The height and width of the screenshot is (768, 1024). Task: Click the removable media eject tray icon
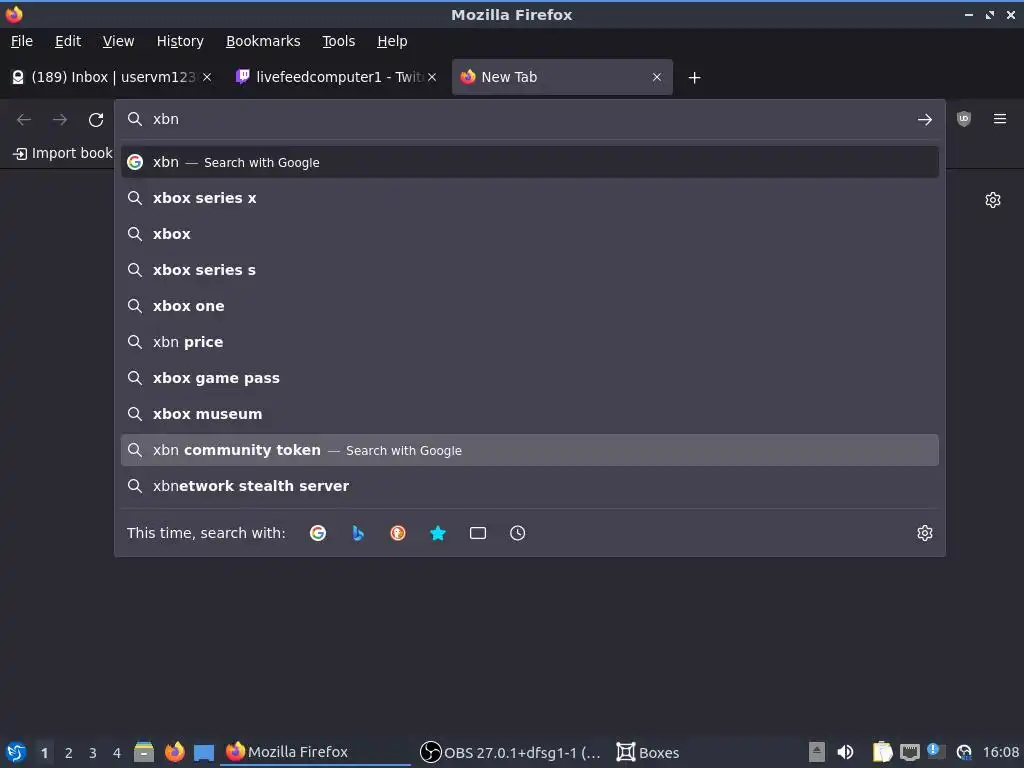tap(816, 752)
